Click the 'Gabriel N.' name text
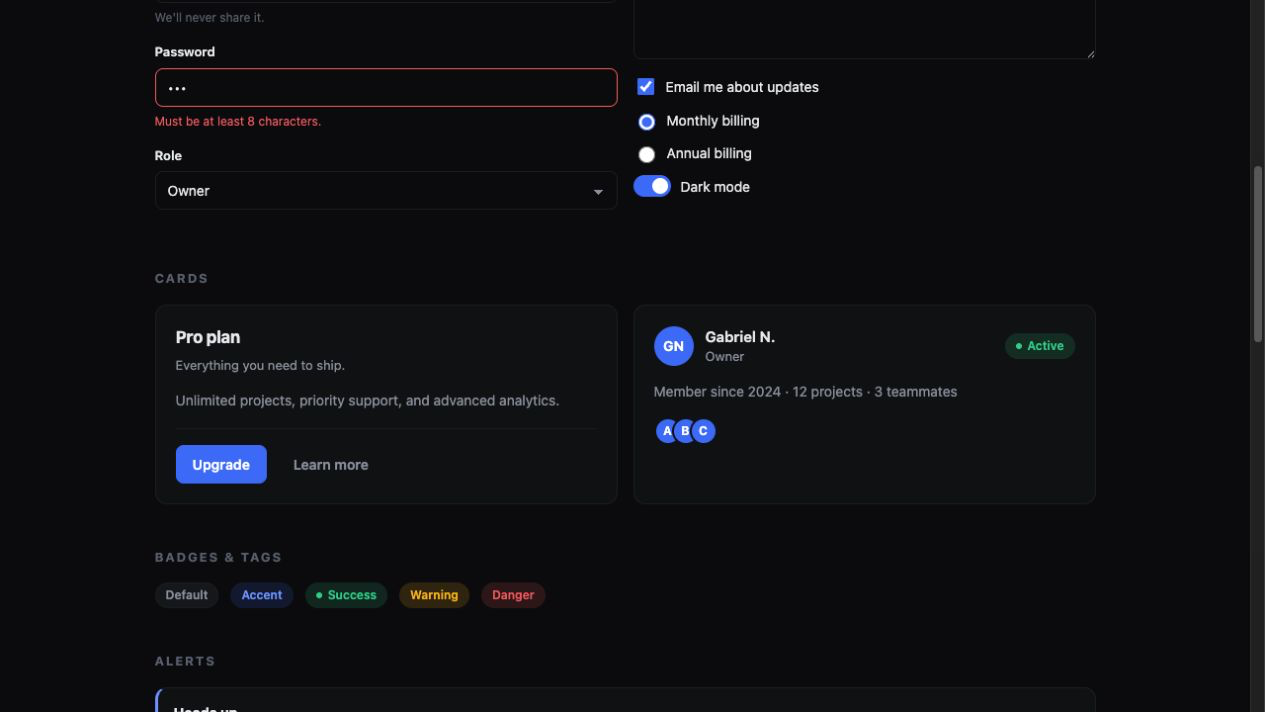The height and width of the screenshot is (712, 1265). (x=740, y=337)
